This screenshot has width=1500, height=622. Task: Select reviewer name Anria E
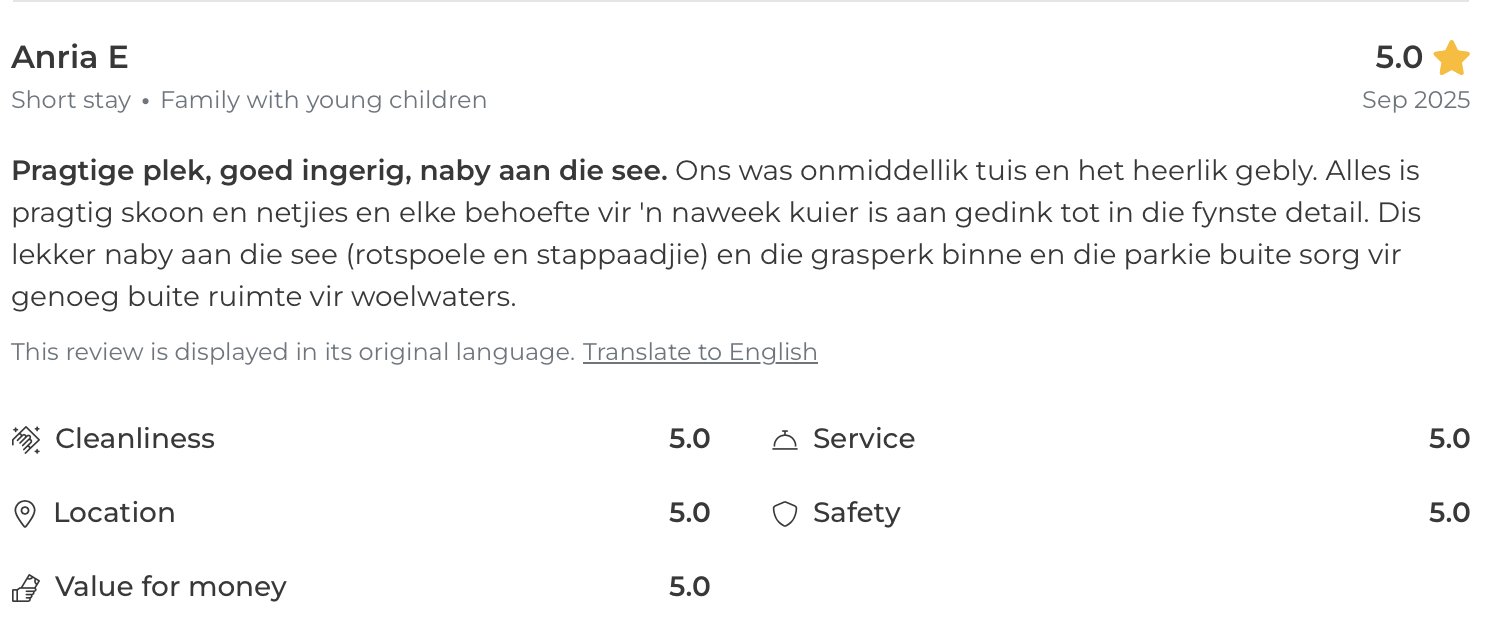[x=70, y=57]
